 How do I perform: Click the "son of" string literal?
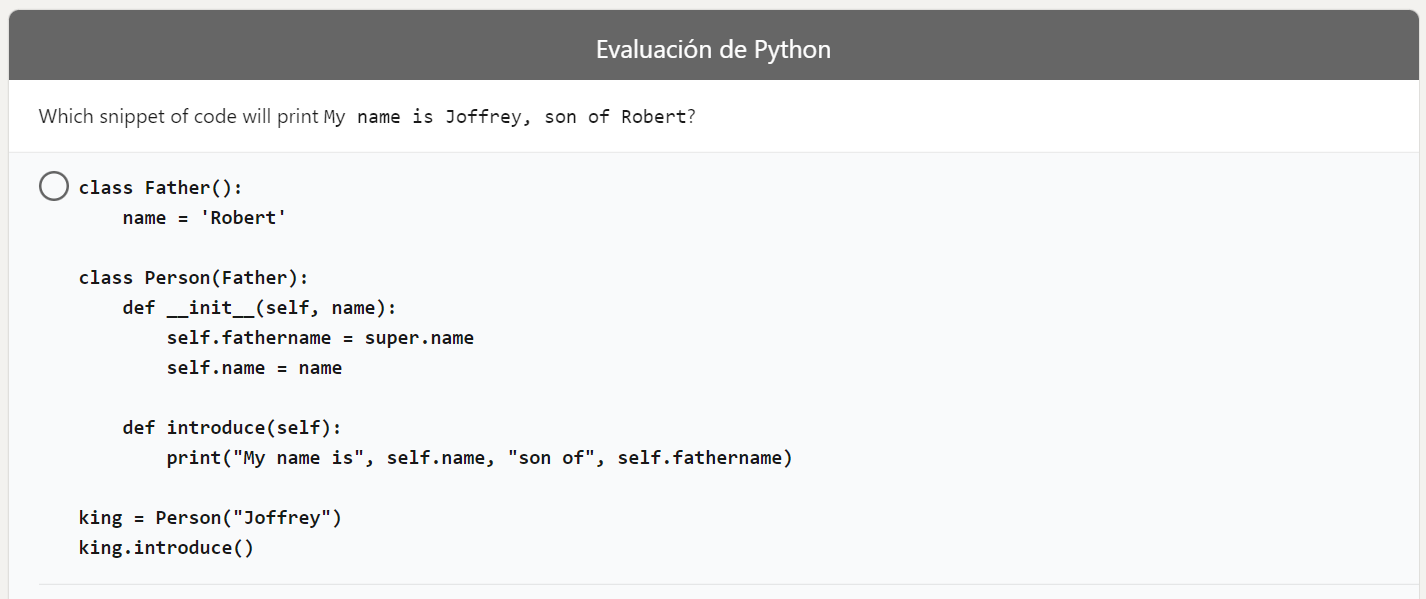click(549, 458)
